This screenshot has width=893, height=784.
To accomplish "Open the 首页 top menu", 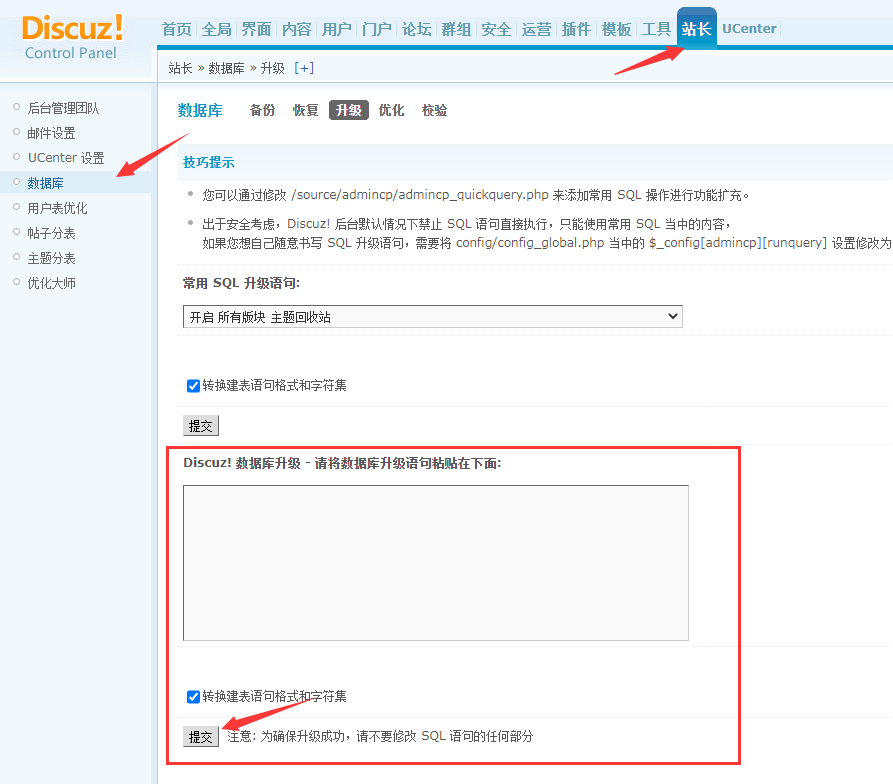I will [177, 29].
